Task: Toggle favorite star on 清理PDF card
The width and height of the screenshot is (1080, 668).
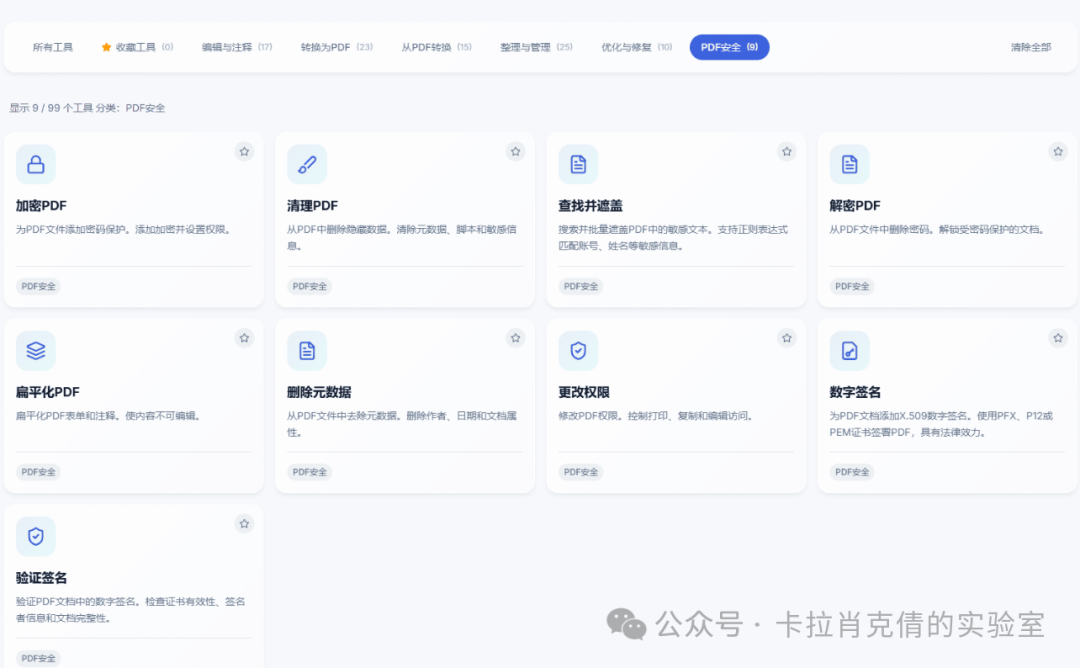Action: (x=515, y=152)
